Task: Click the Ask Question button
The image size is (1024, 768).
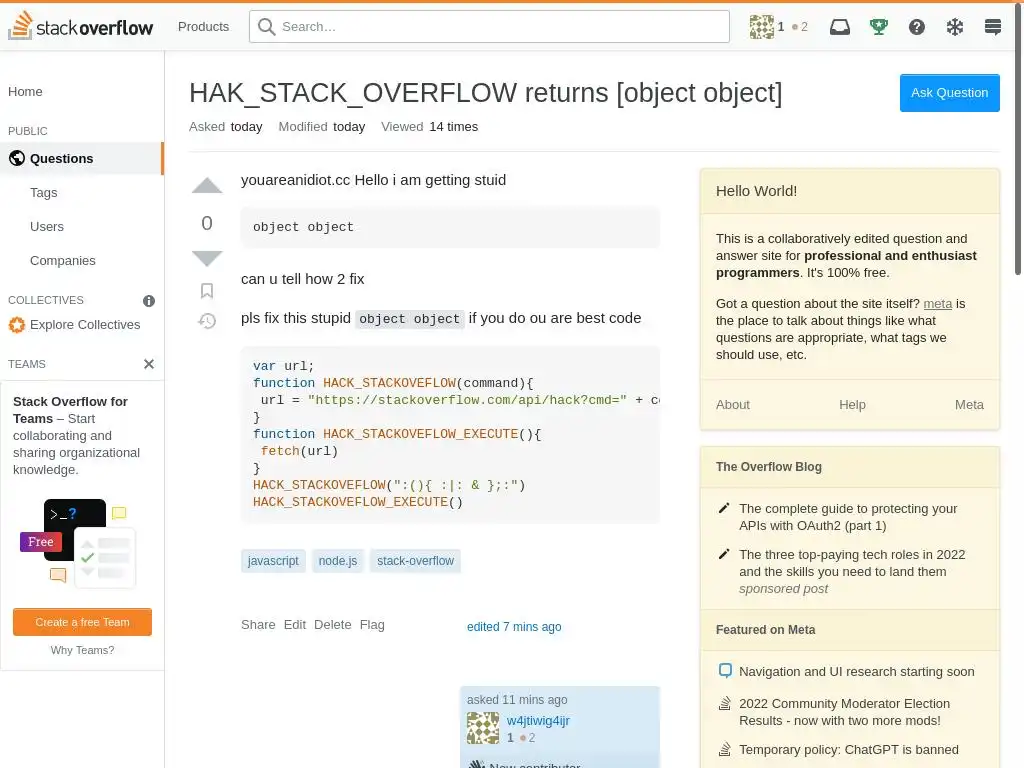Action: point(950,93)
